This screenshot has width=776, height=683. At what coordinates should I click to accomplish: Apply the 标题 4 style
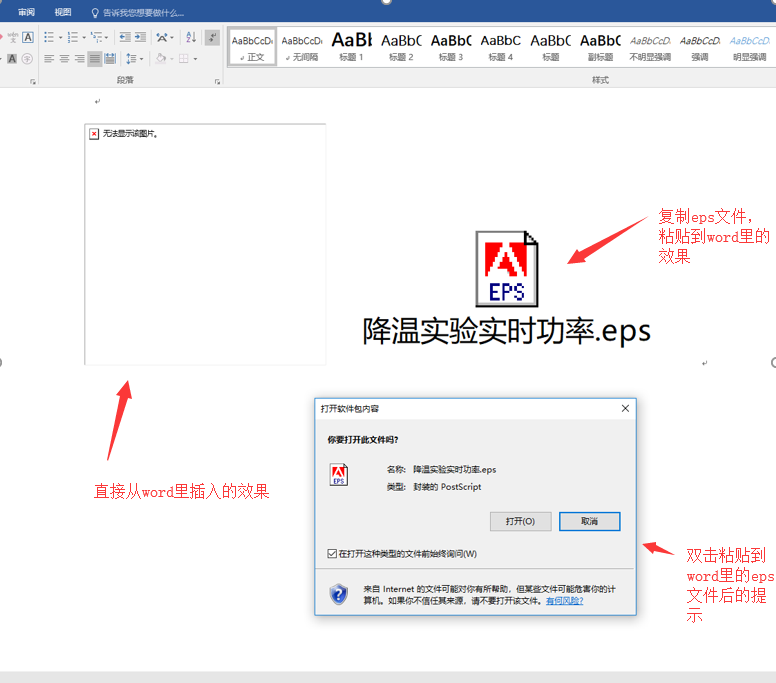click(501, 47)
